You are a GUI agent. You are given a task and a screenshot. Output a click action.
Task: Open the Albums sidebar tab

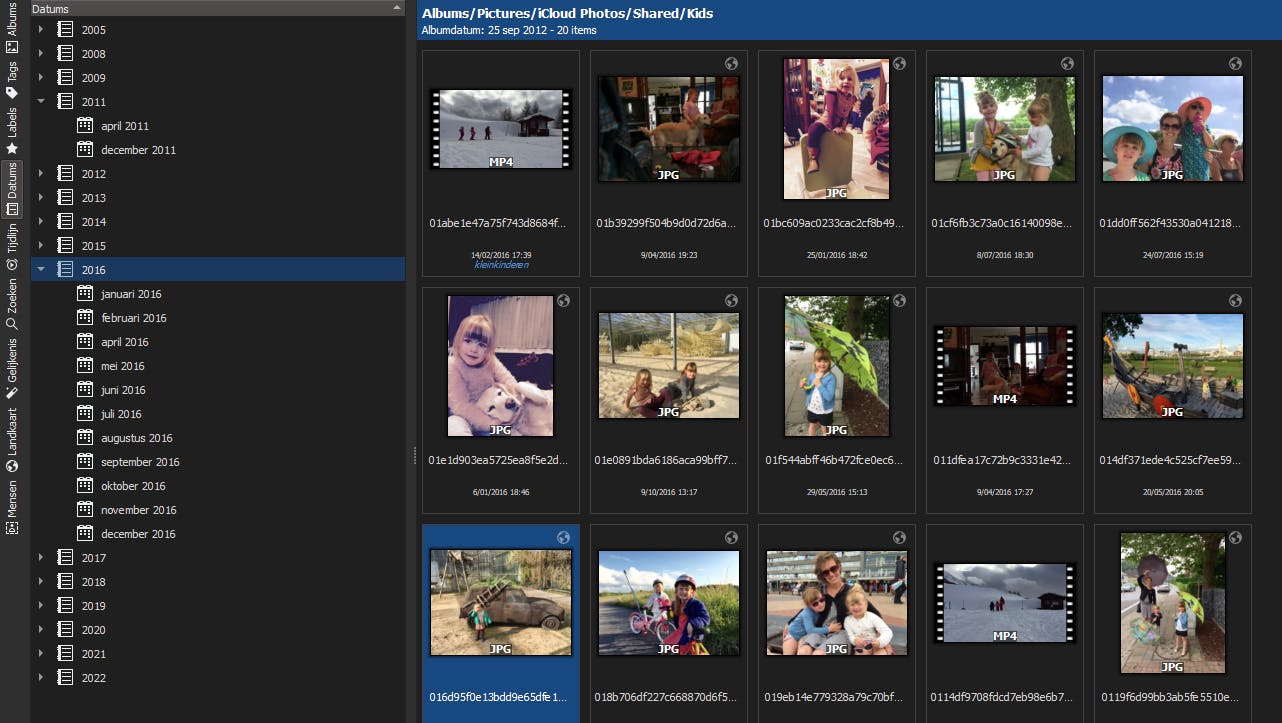(x=12, y=27)
